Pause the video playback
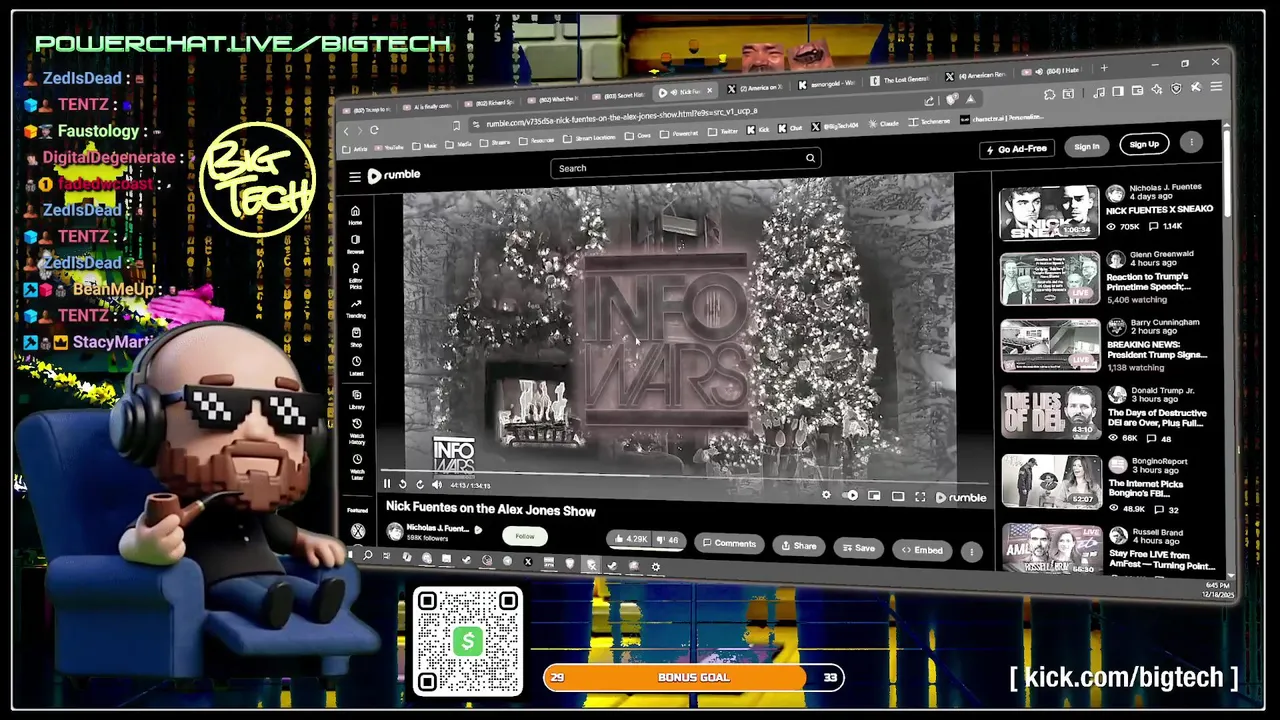 click(x=387, y=484)
